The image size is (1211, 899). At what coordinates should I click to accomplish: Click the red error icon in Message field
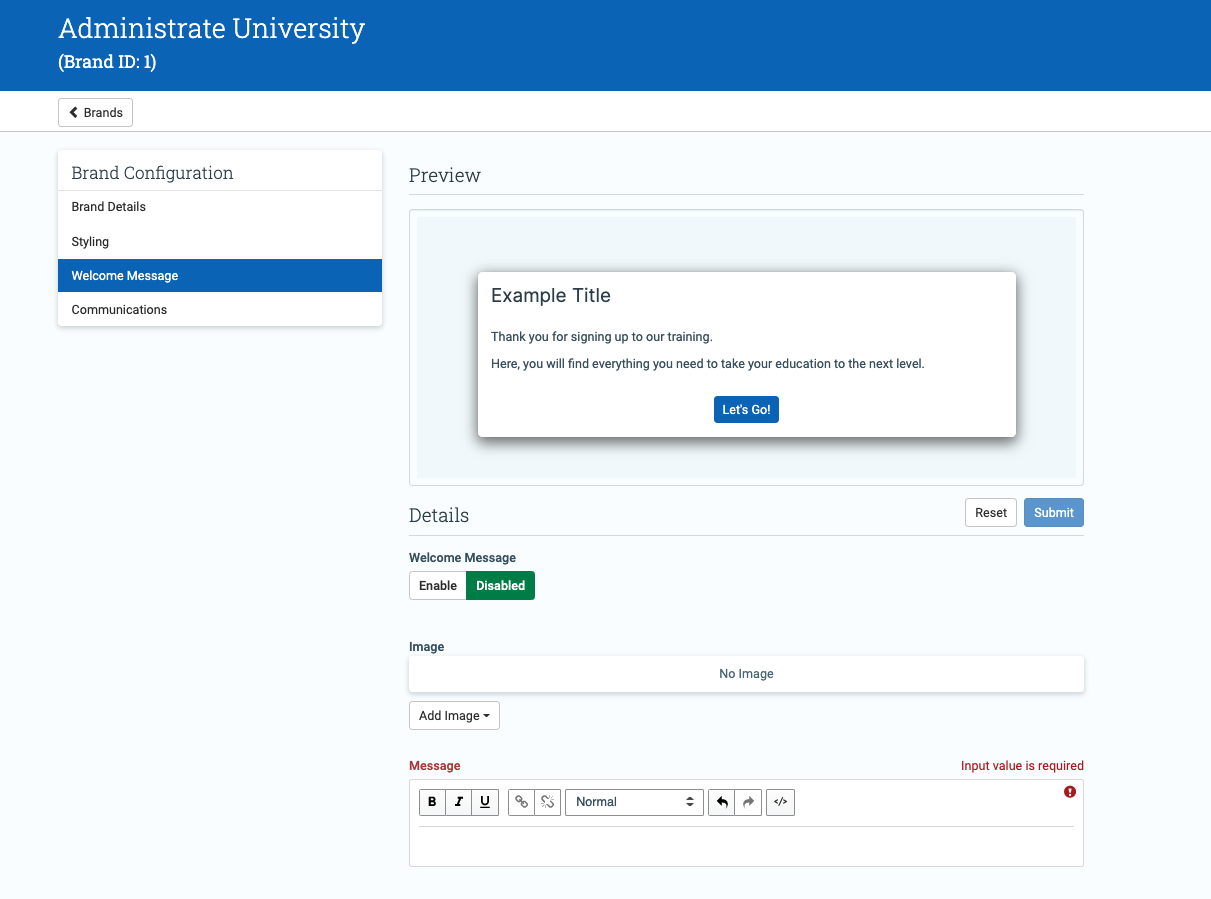1070,792
